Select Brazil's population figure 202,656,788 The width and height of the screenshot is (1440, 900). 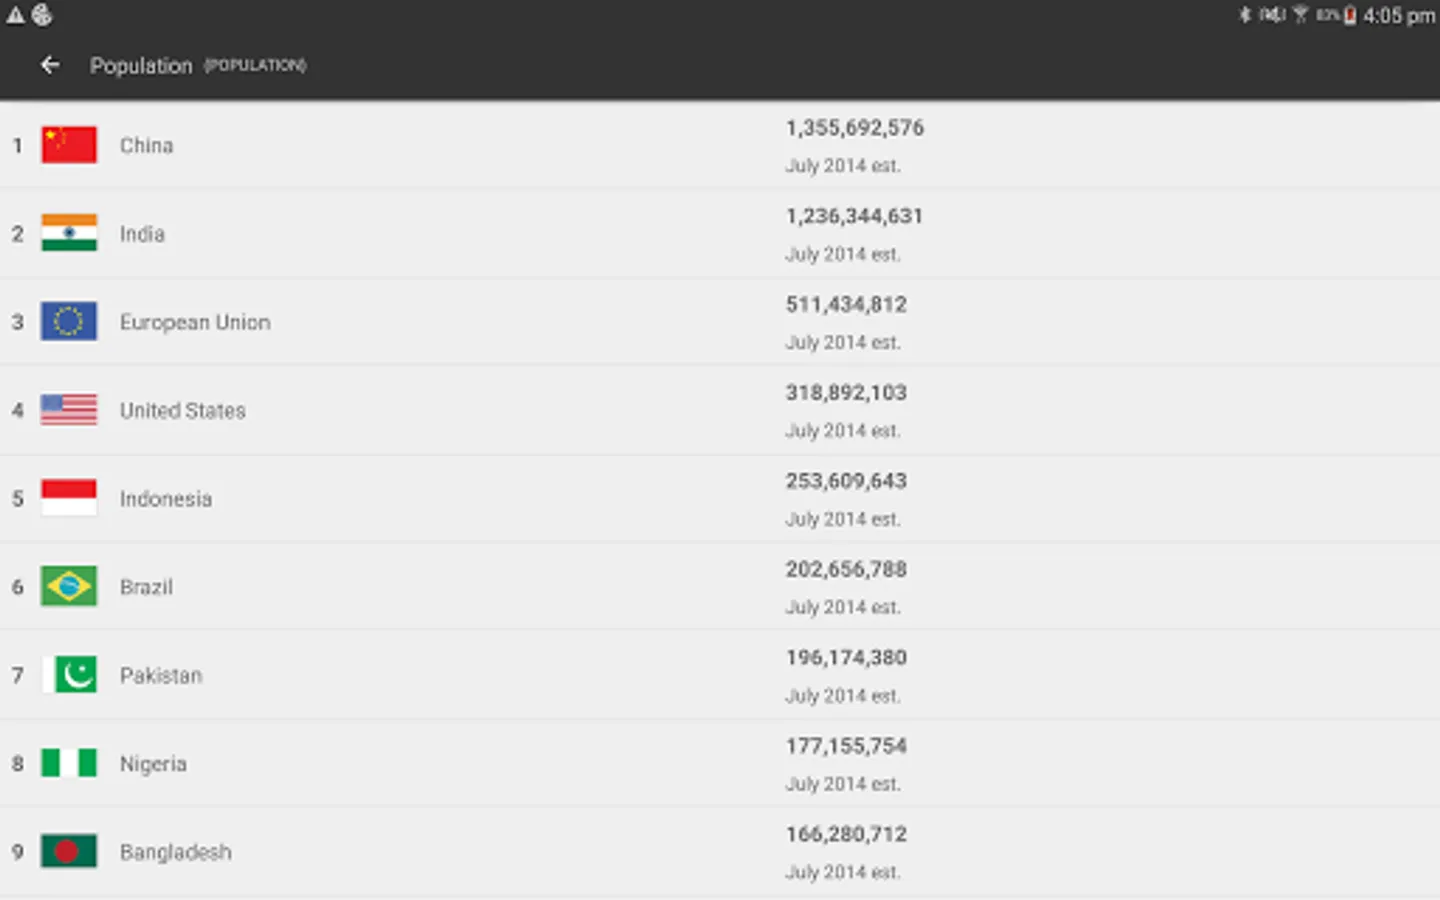click(846, 570)
